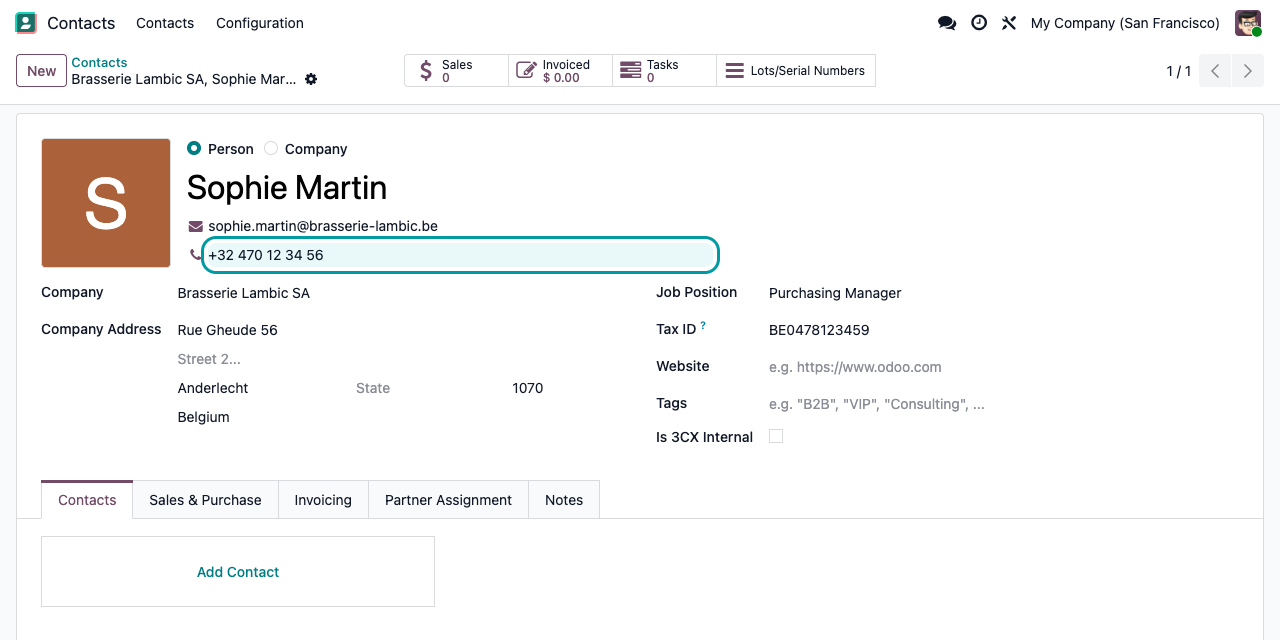Click the phone field +32 470 12 34 56
The image size is (1280, 640).
tap(461, 255)
